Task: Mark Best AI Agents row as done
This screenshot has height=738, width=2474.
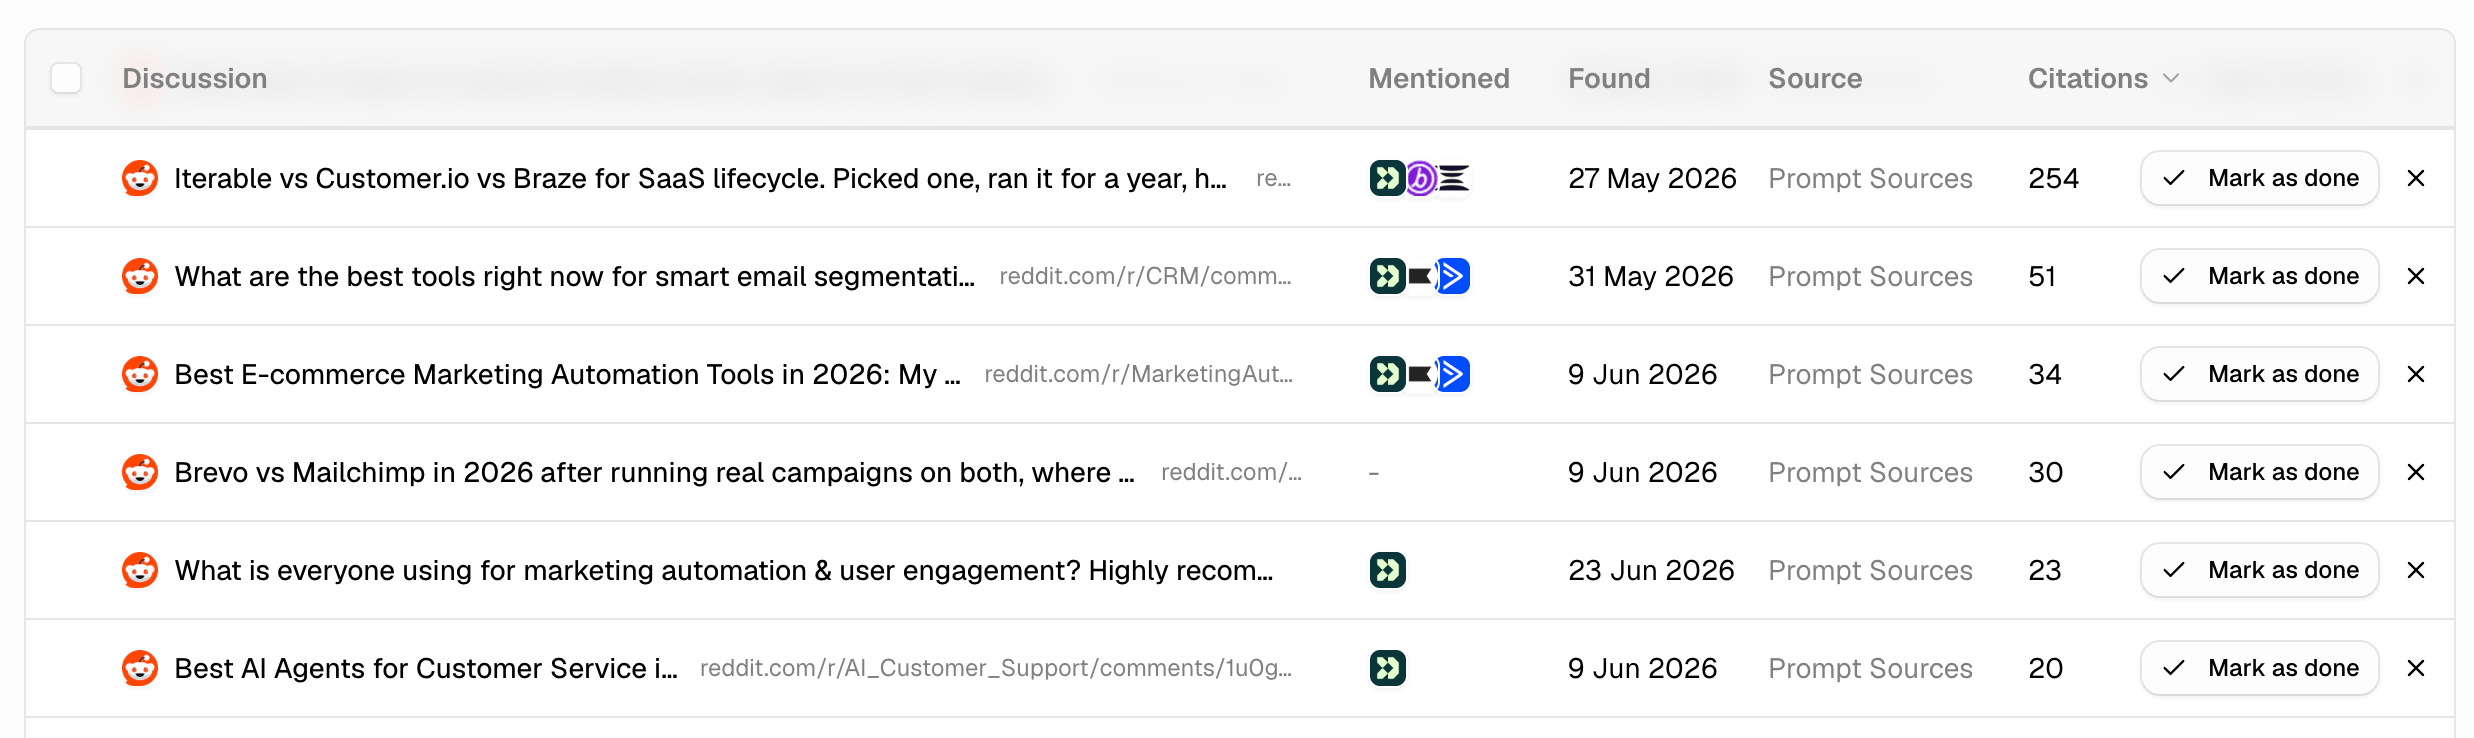Action: pos(2260,668)
